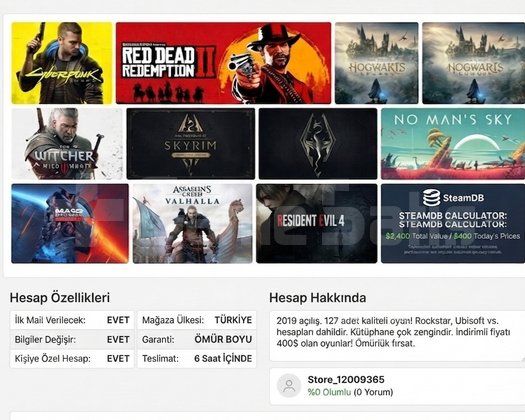This screenshot has height=420, width=525.
Task: View the Skyrim Anniversary Edition image
Action: pyautogui.click(x=191, y=144)
